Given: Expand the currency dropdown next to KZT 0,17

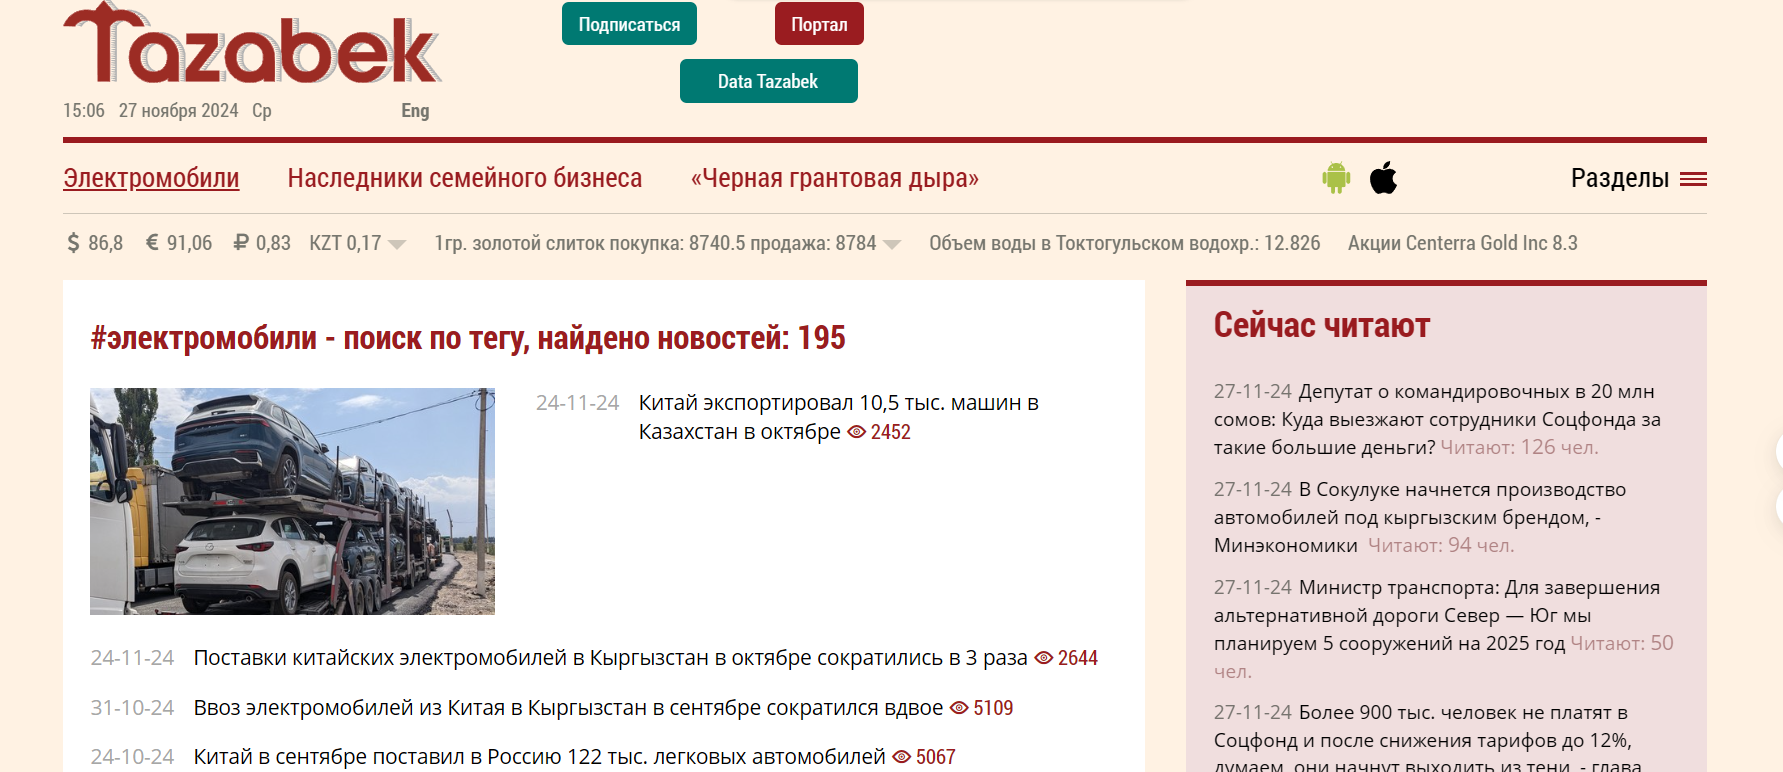Looking at the screenshot, I should [397, 245].
